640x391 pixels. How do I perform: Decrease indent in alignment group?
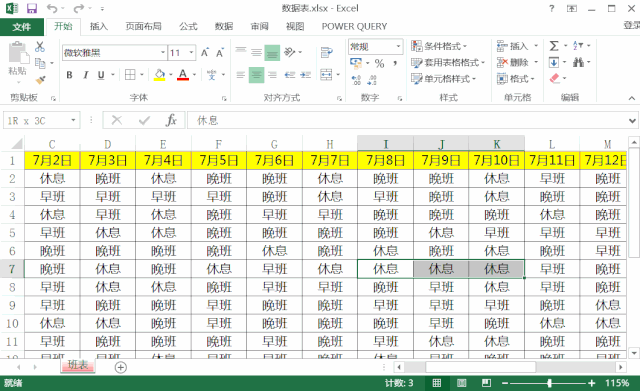[x=290, y=75]
